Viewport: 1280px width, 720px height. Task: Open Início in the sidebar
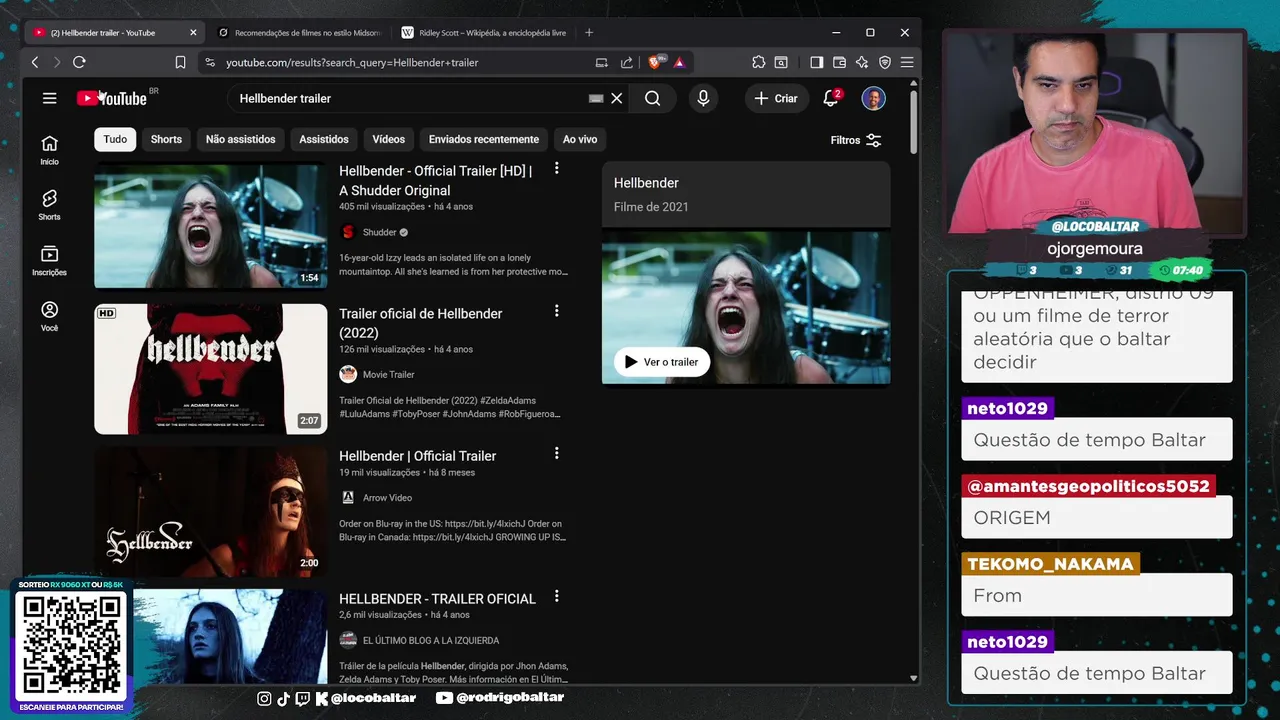point(49,150)
